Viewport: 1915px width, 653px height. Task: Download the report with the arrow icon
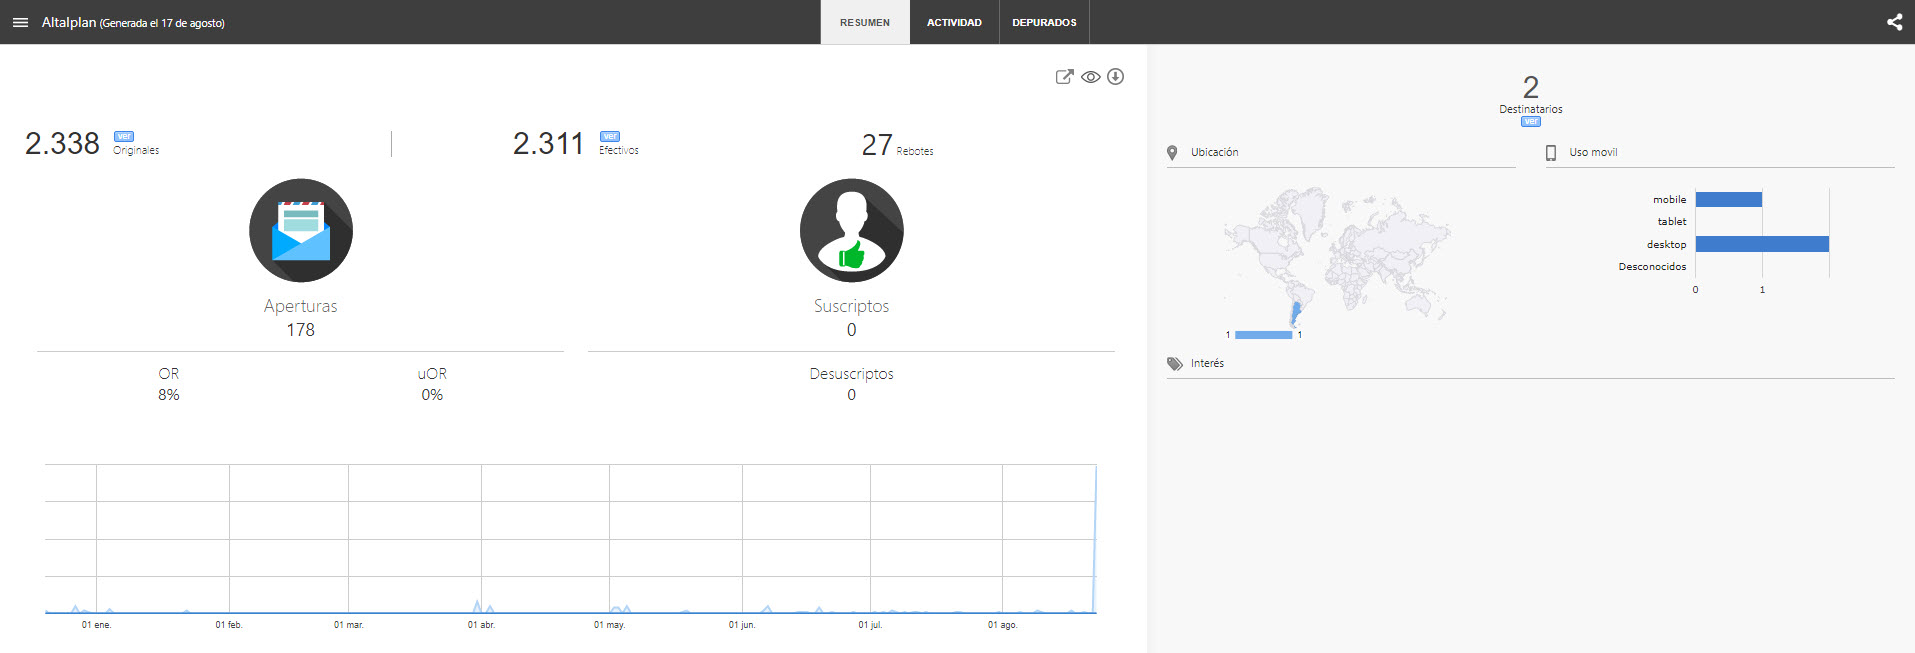click(x=1116, y=77)
